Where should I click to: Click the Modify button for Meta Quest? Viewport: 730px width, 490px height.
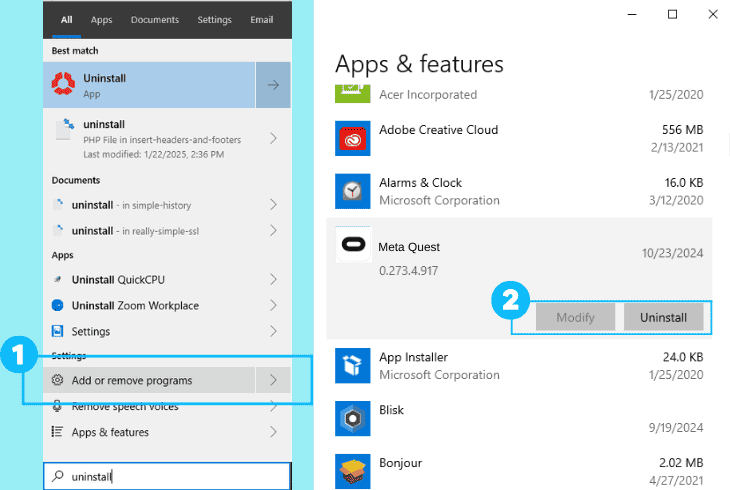click(x=575, y=317)
